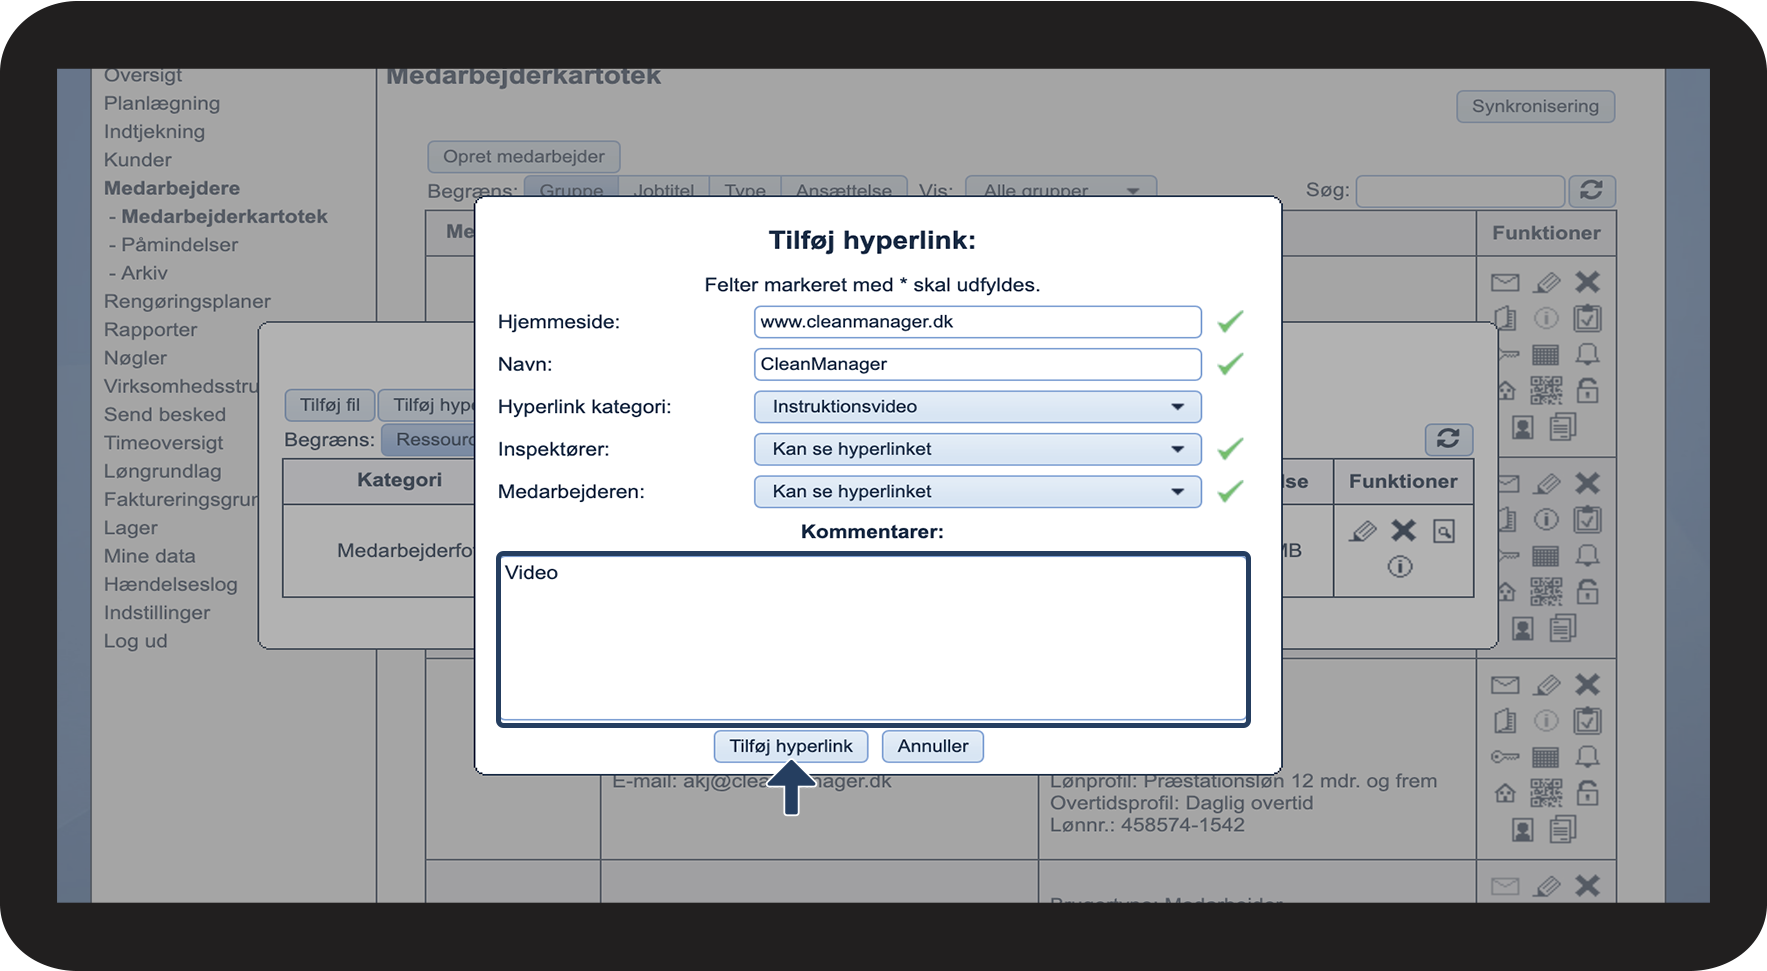Click pencil icon in Lønnr. 458574-1542 row

click(1547, 685)
